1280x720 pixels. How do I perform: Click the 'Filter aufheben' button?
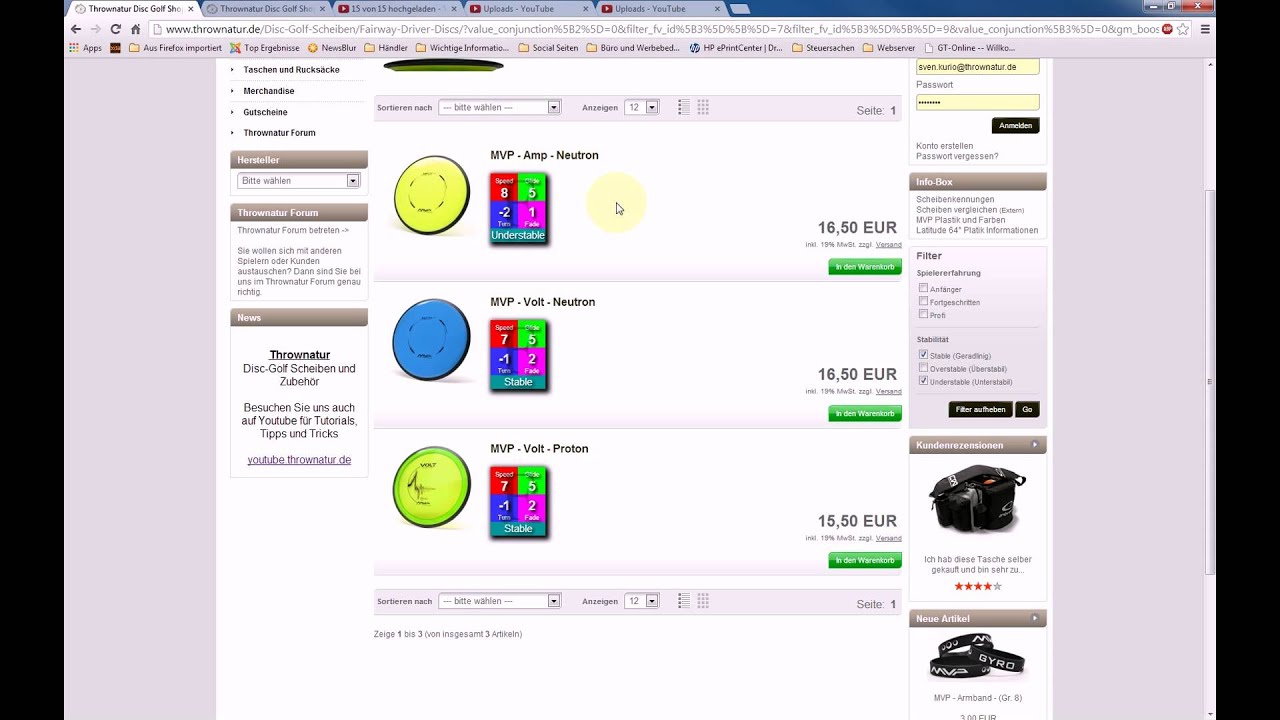tap(980, 410)
